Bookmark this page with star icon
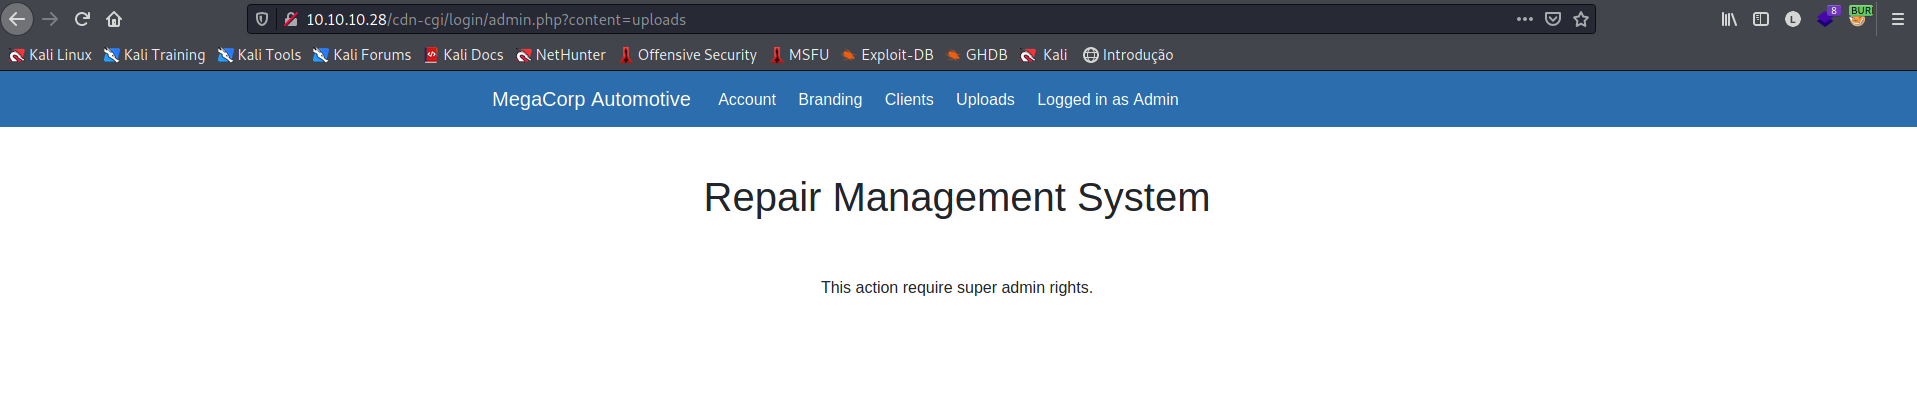The width and height of the screenshot is (1917, 403). pos(1581,19)
